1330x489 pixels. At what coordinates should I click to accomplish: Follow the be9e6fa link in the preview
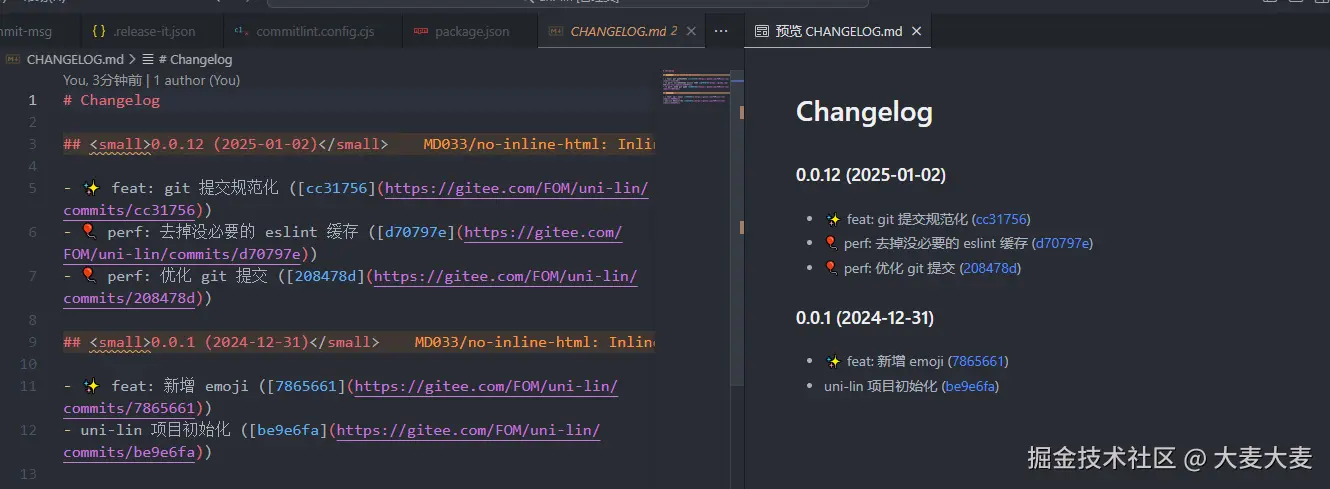(970, 386)
